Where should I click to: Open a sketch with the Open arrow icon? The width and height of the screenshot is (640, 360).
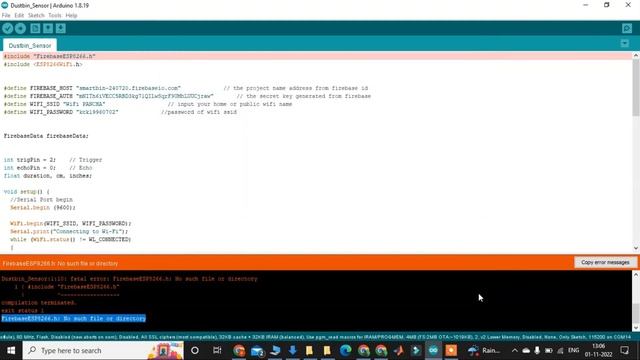pyautogui.click(x=48, y=29)
